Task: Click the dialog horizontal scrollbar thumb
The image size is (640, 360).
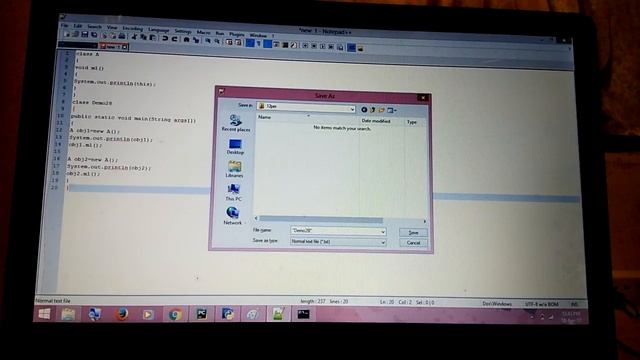Action: (321, 220)
